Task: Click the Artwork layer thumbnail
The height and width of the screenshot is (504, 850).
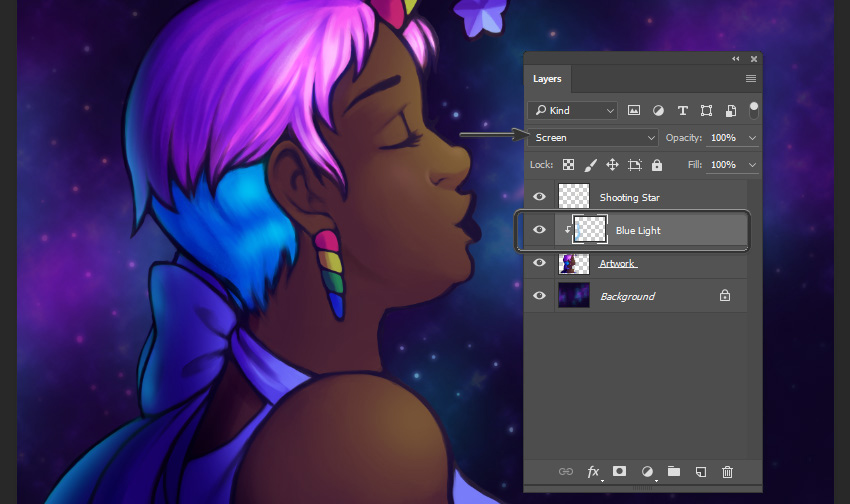Action: pyautogui.click(x=574, y=263)
